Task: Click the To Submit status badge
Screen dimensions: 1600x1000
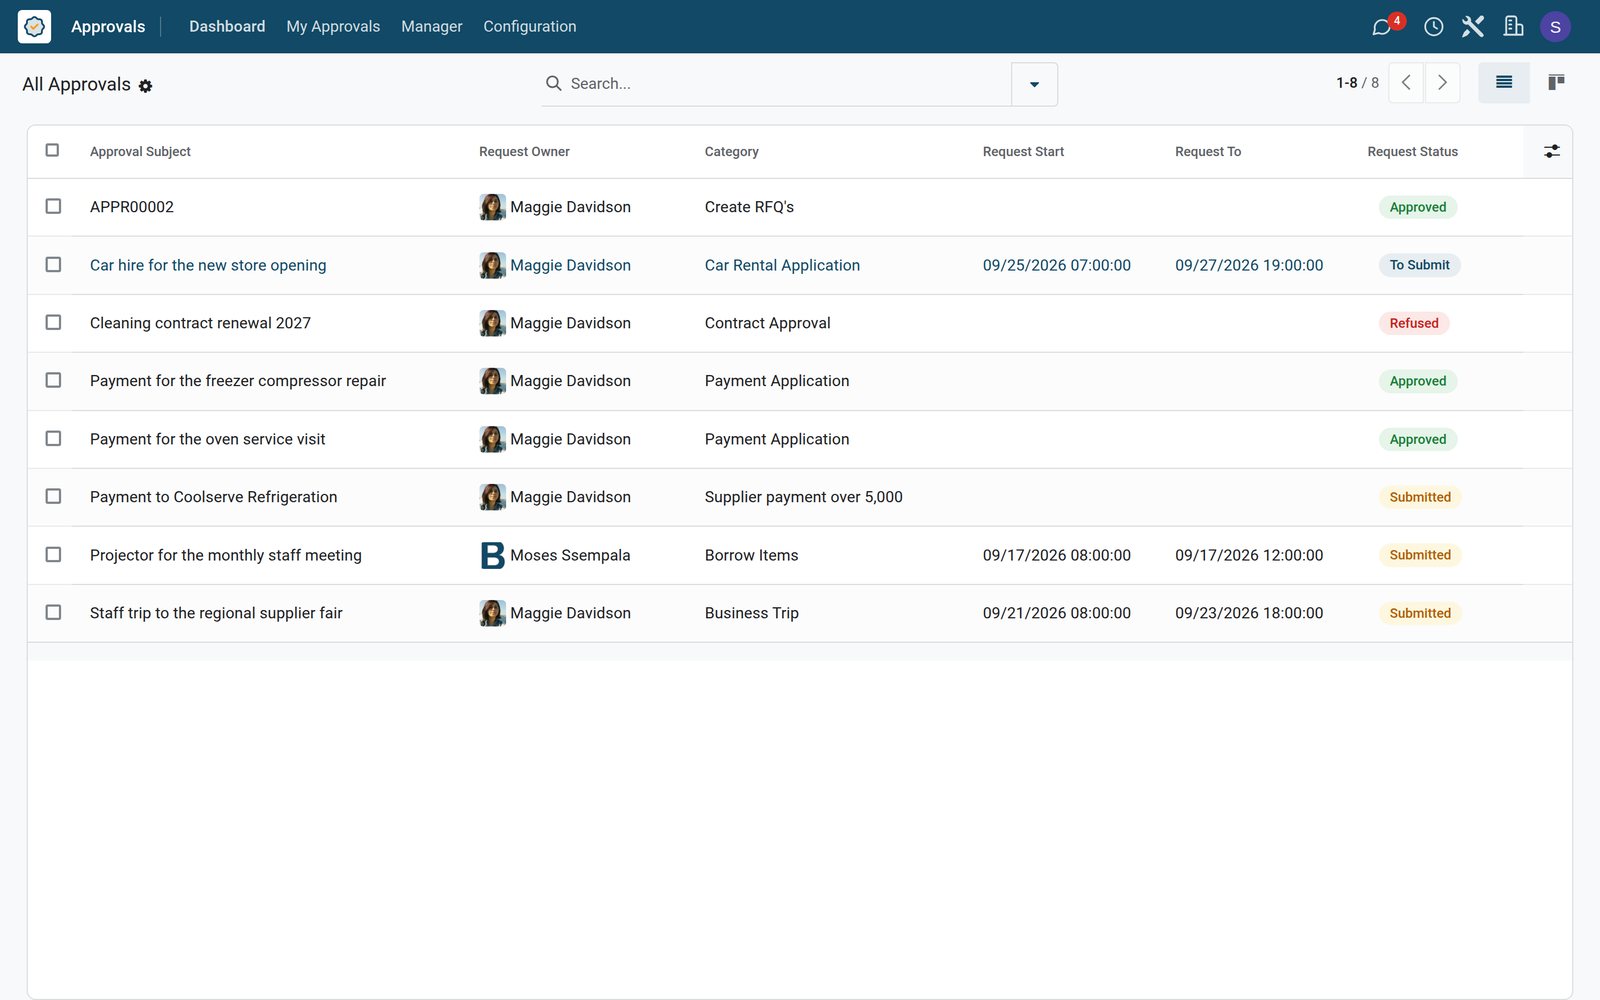Action: pos(1419,265)
